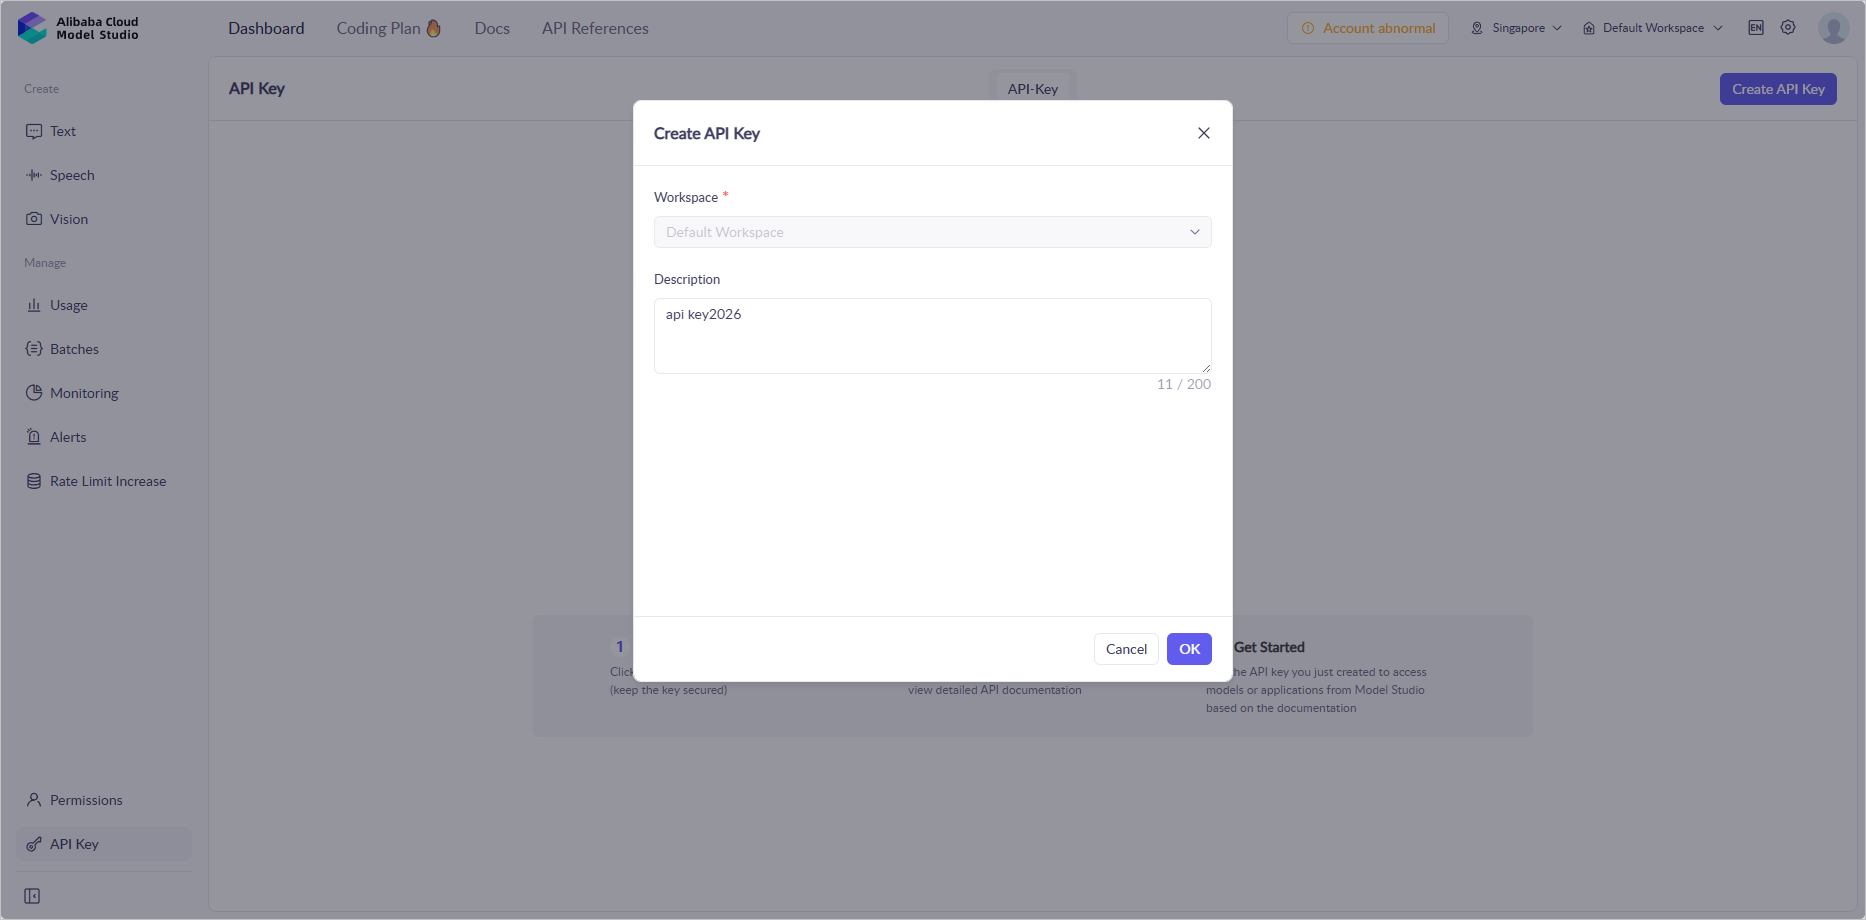Click the Alibaba Cloud Model Studio logo
This screenshot has width=1866, height=920.
click(x=78, y=28)
